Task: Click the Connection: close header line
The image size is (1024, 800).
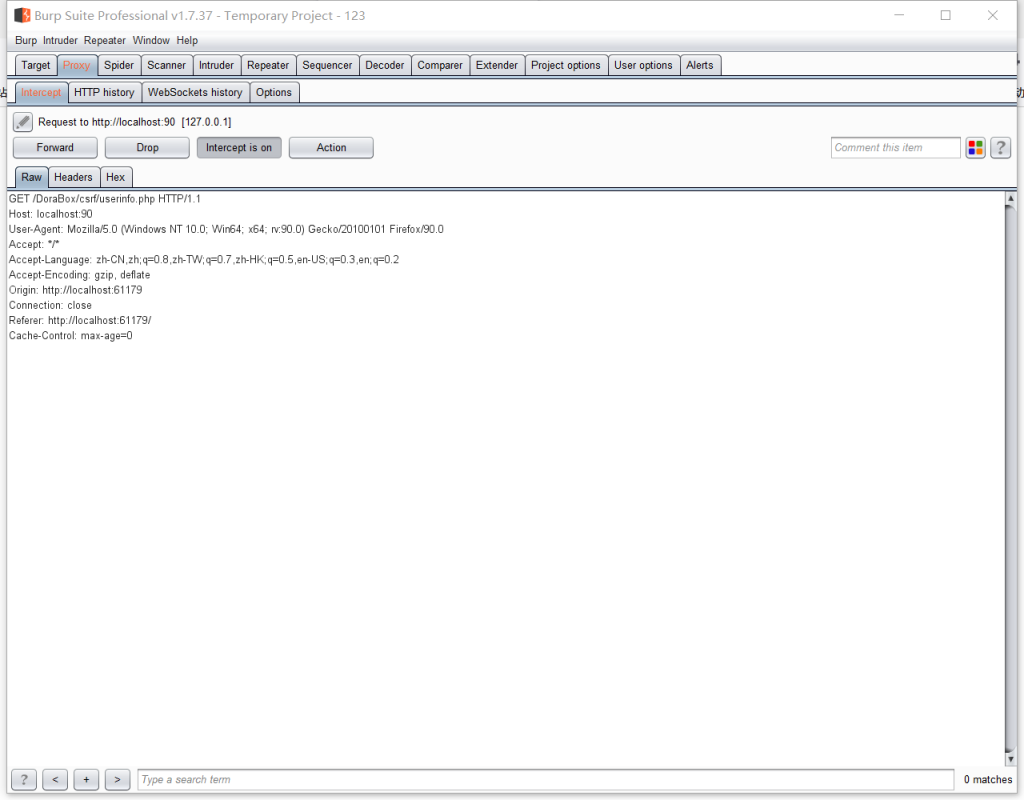Action: tap(50, 306)
